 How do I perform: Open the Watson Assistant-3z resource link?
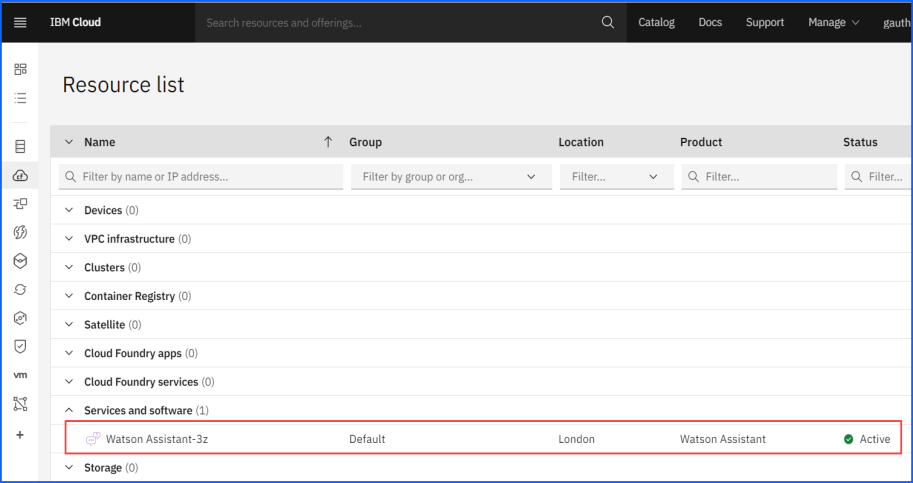pyautogui.click(x=157, y=439)
